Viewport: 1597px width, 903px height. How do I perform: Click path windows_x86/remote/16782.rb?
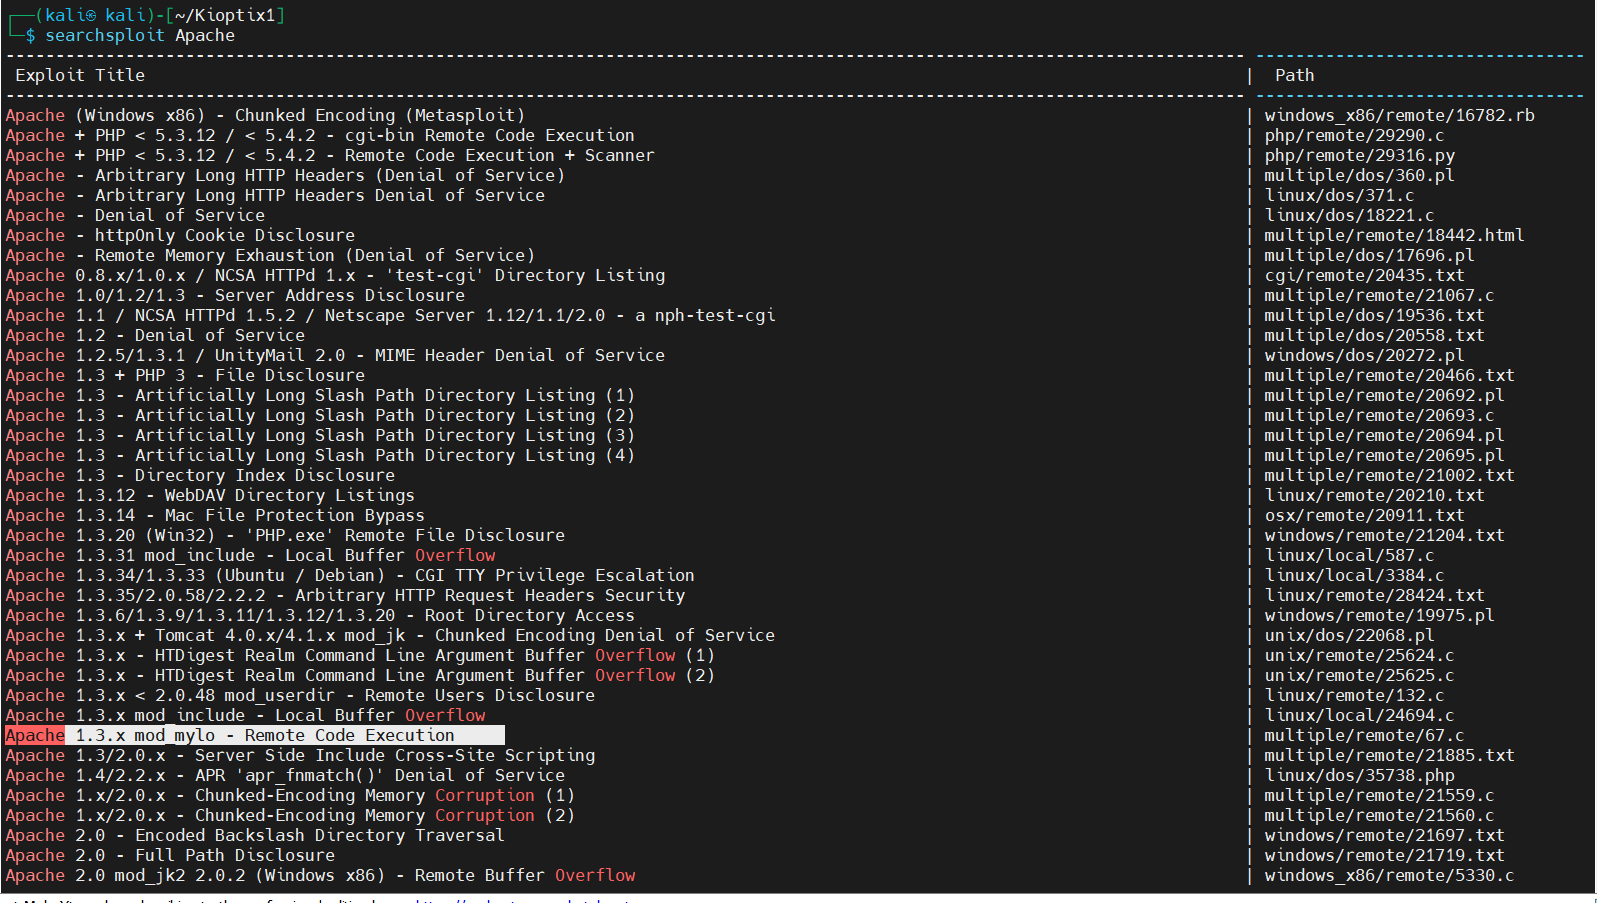(1399, 115)
